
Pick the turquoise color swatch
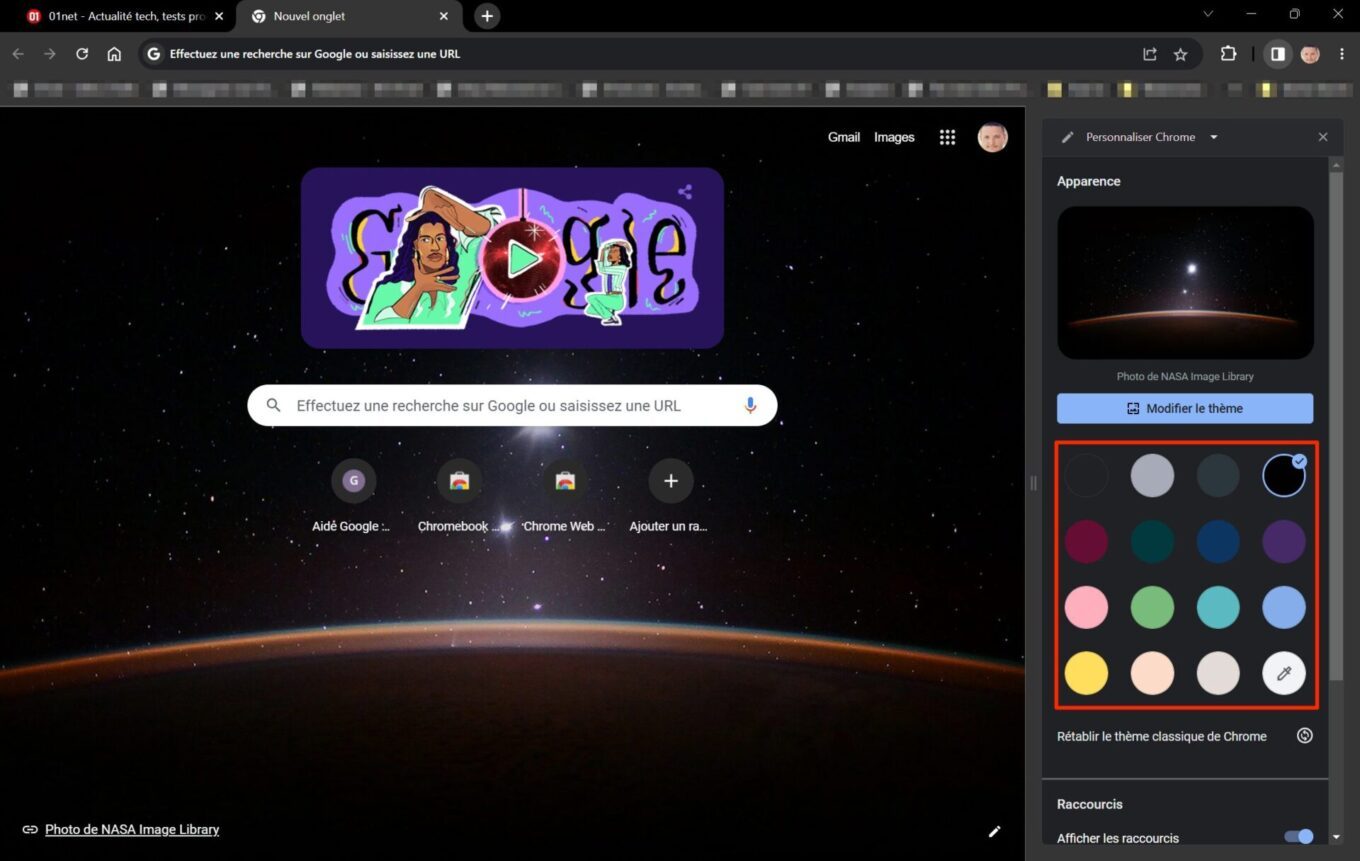pyautogui.click(x=1218, y=607)
